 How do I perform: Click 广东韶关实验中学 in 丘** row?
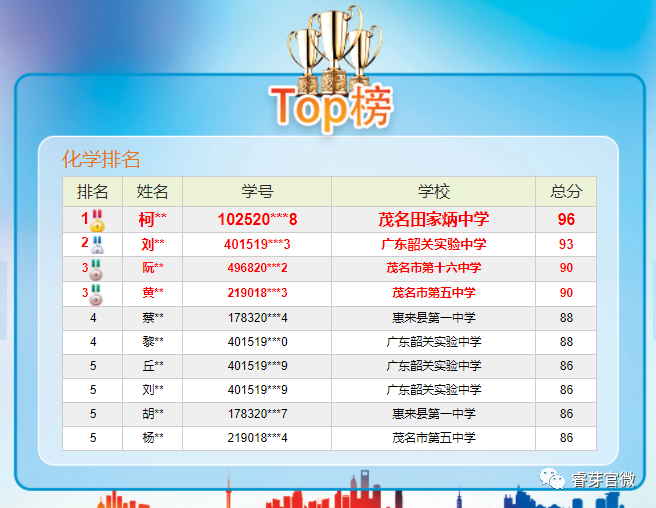click(434, 366)
